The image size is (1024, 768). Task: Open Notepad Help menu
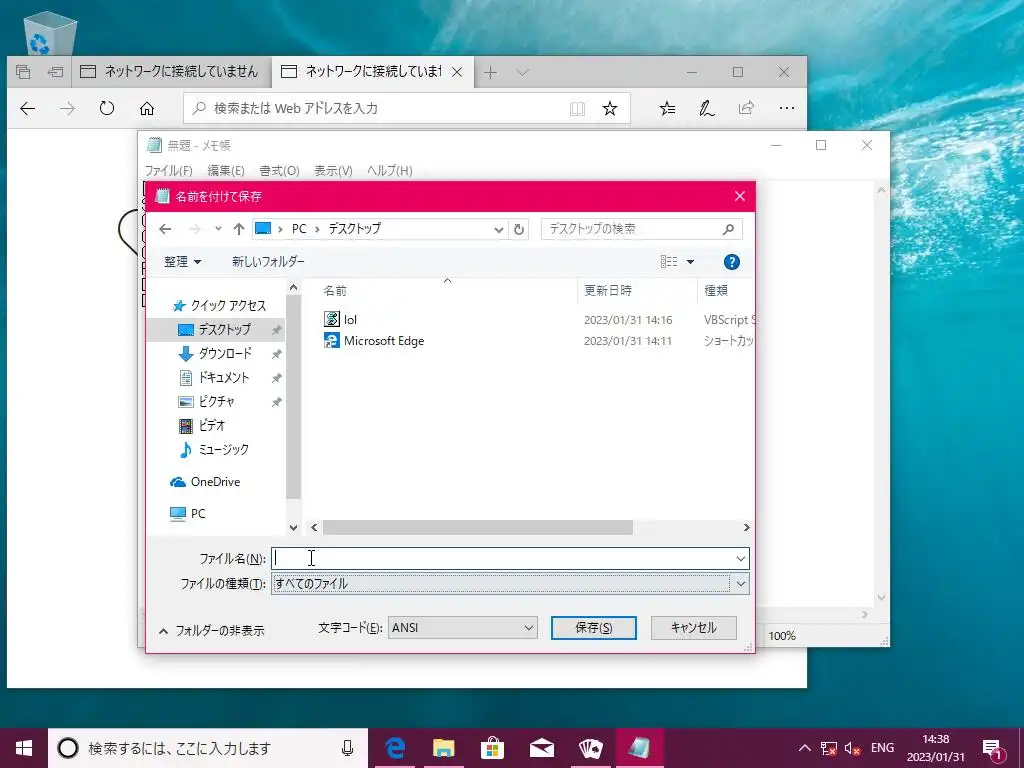click(389, 170)
